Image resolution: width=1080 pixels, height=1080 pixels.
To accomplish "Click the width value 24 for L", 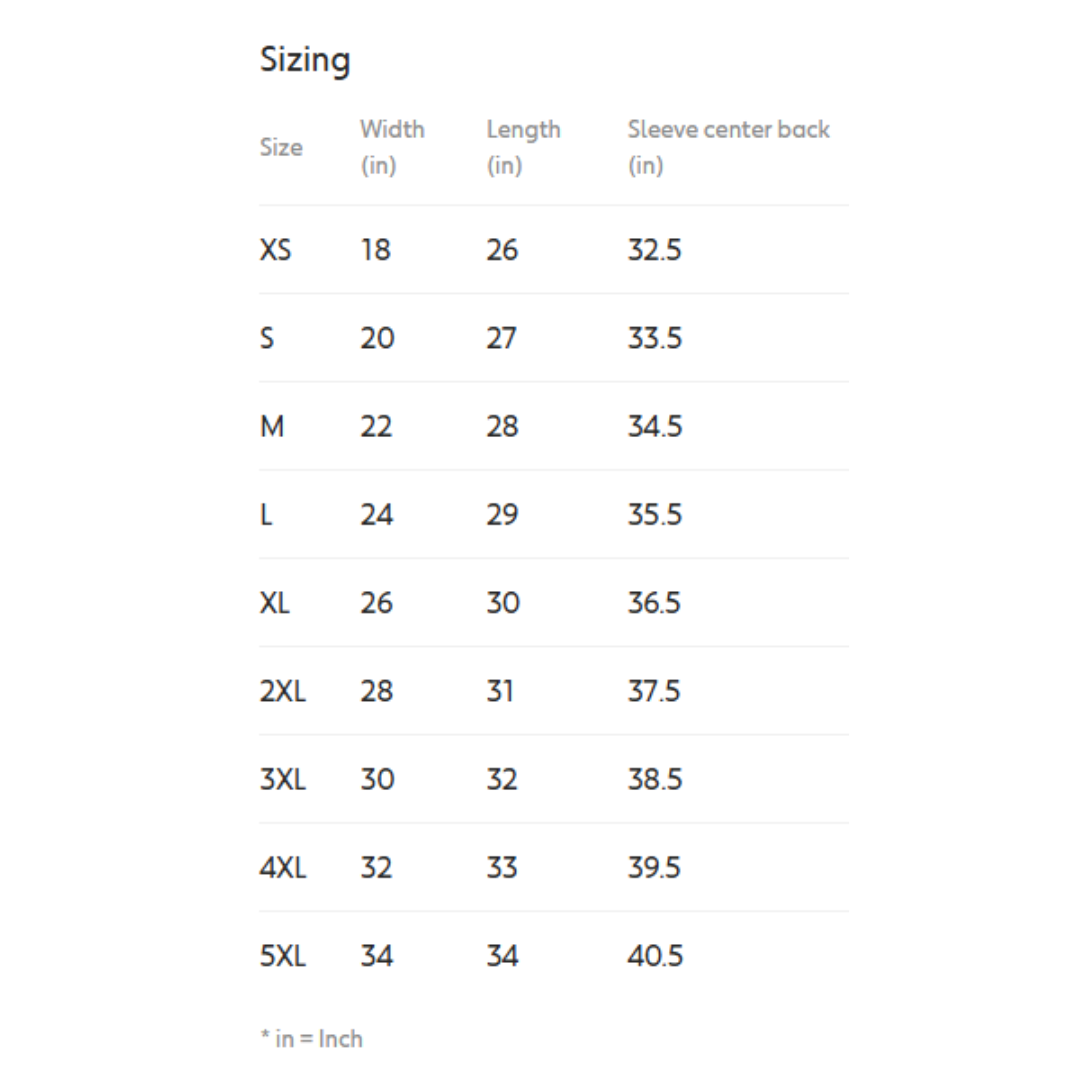I will pos(377,515).
